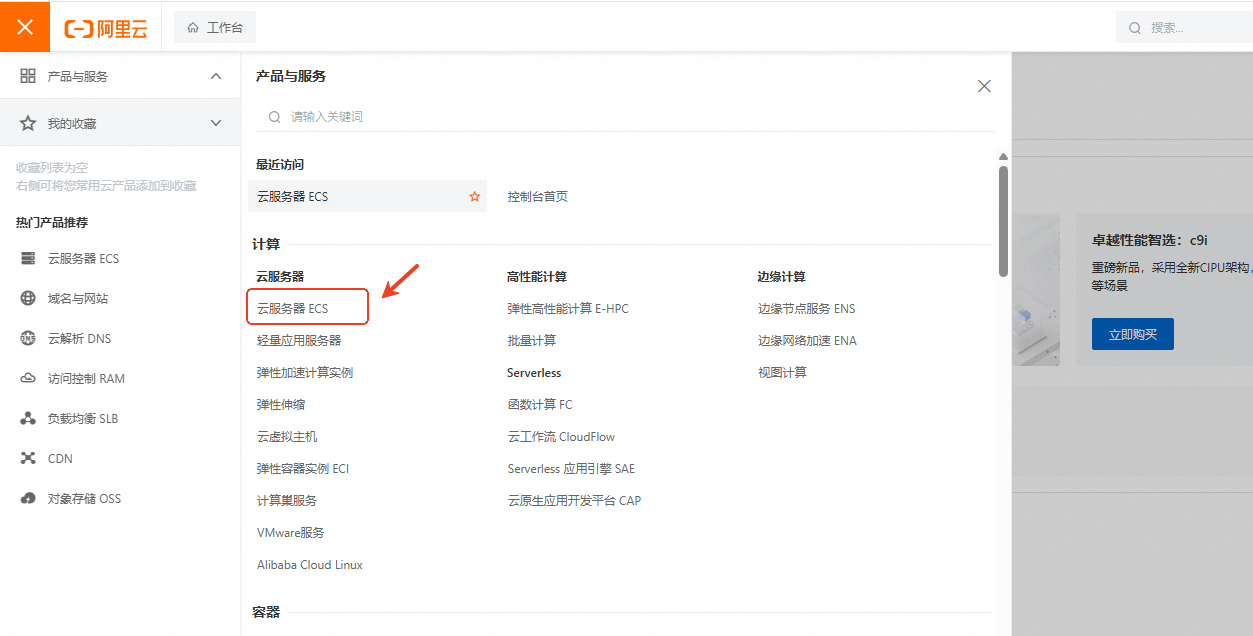Expand the 我的收藏 section chevron
Viewport: 1253px width, 636px height.
pos(216,123)
